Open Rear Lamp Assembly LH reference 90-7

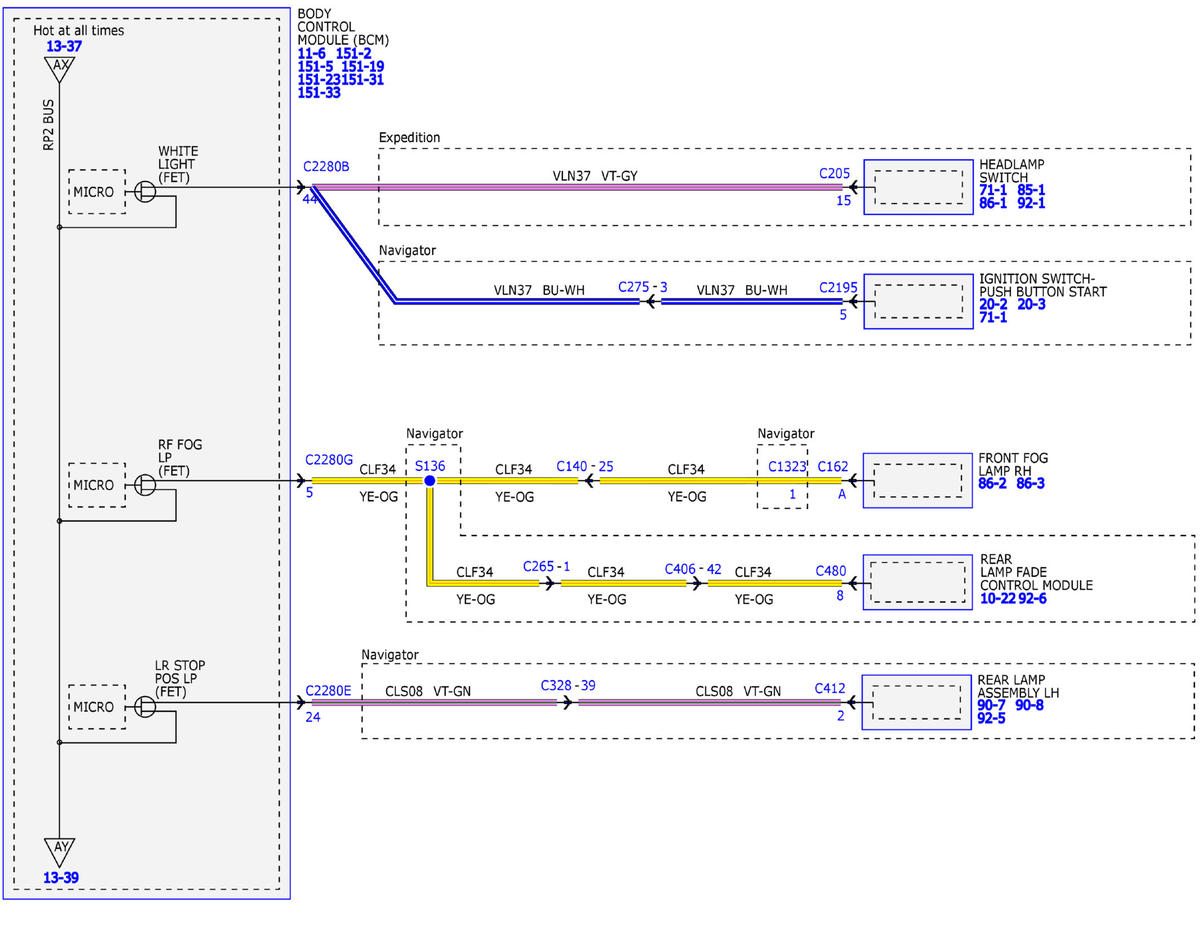coord(994,705)
